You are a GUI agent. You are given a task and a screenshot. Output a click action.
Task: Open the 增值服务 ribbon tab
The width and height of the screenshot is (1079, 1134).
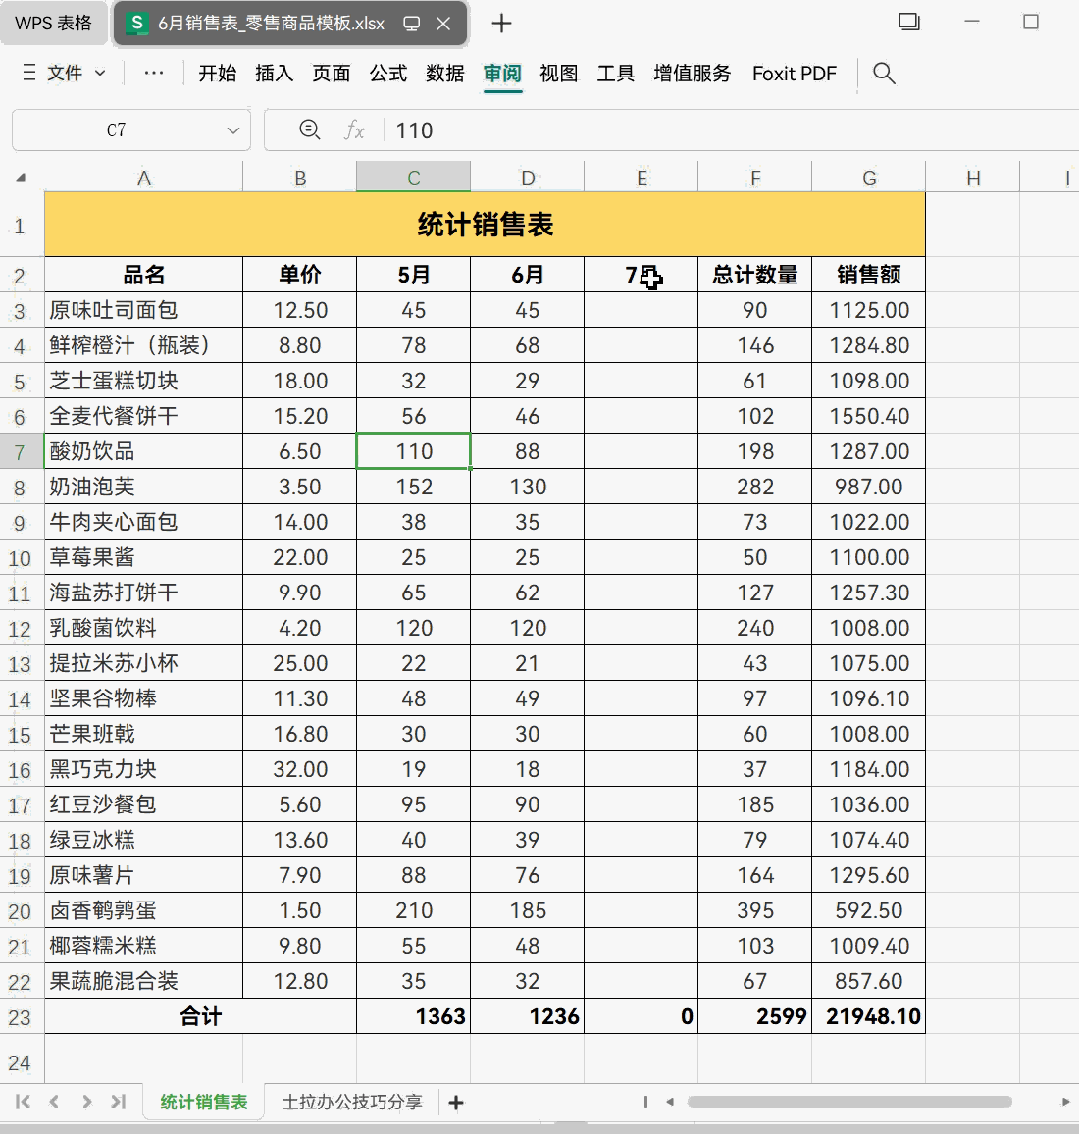click(692, 73)
